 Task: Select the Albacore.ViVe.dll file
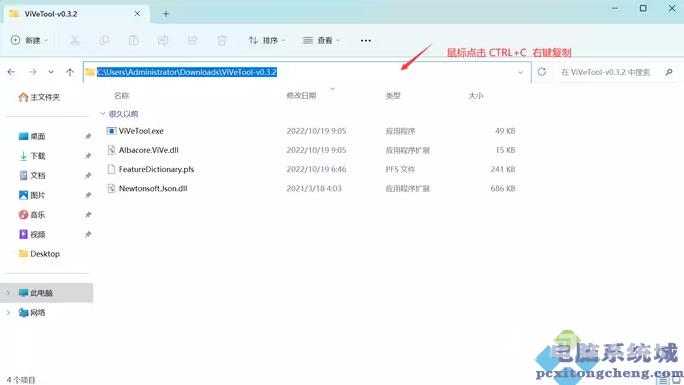[149, 150]
